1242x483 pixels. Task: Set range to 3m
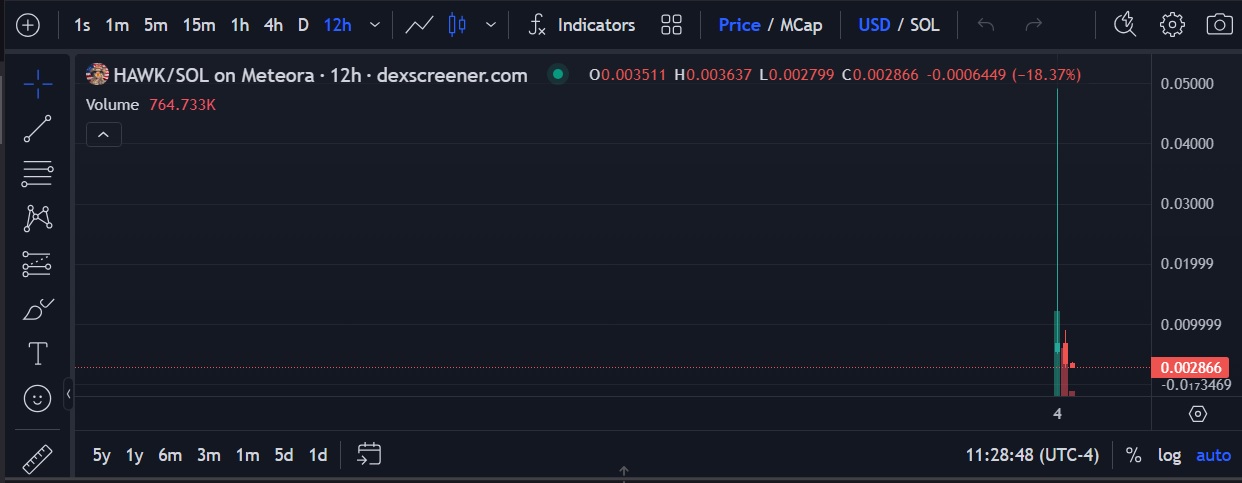click(x=209, y=455)
